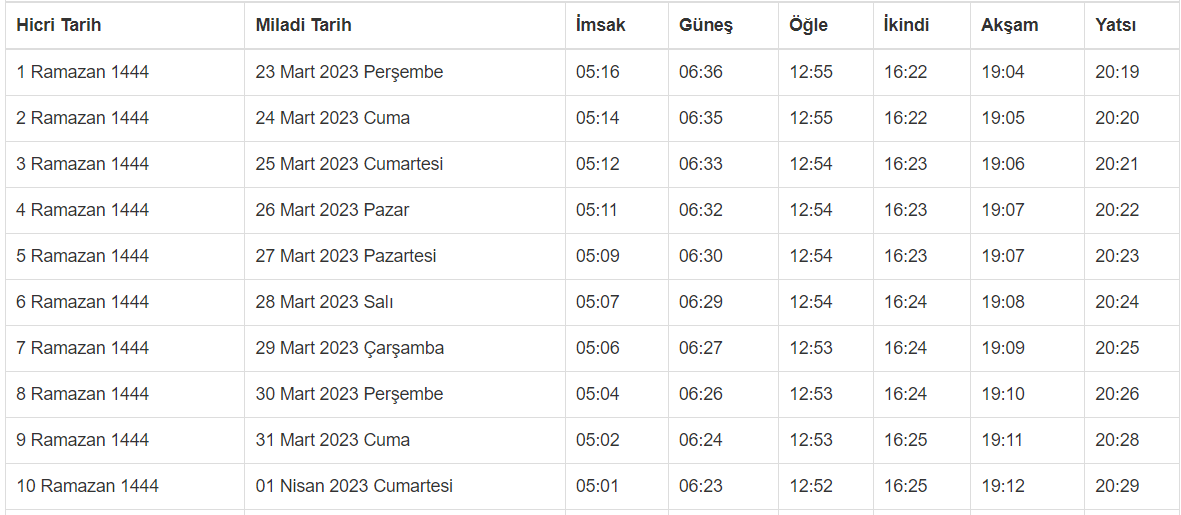This screenshot has width=1181, height=515.
Task: Select the Güneş column header
Action: tap(706, 26)
